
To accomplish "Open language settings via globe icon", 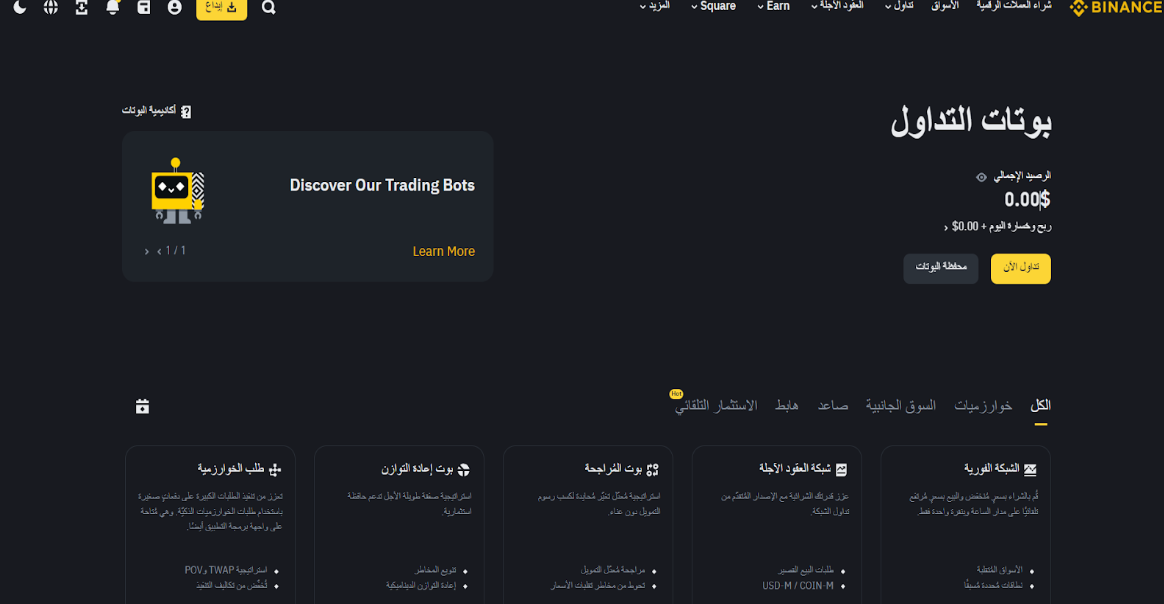I will coord(50,7).
